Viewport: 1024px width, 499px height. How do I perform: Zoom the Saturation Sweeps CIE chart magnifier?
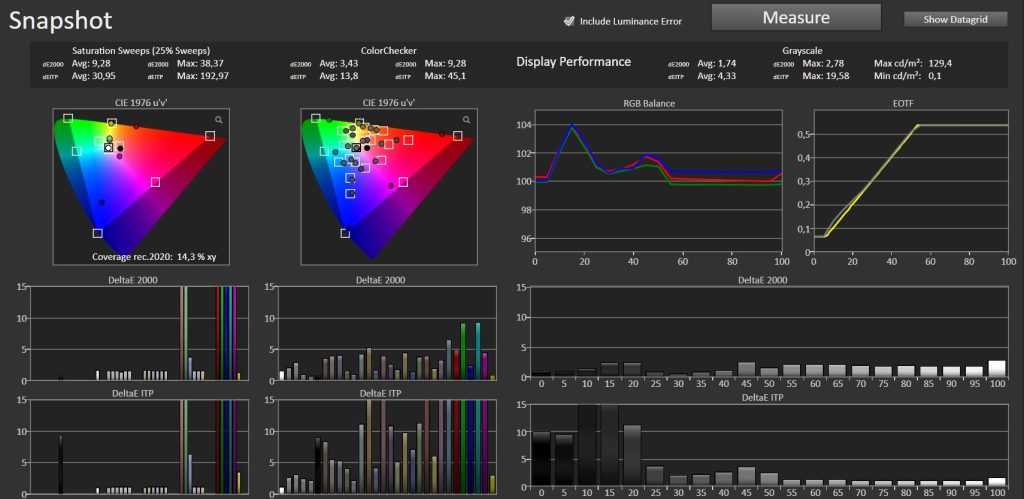[x=219, y=120]
